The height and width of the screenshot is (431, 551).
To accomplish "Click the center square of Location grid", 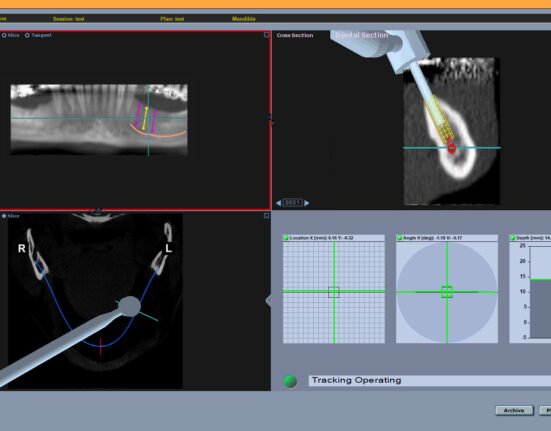I will coord(334,292).
